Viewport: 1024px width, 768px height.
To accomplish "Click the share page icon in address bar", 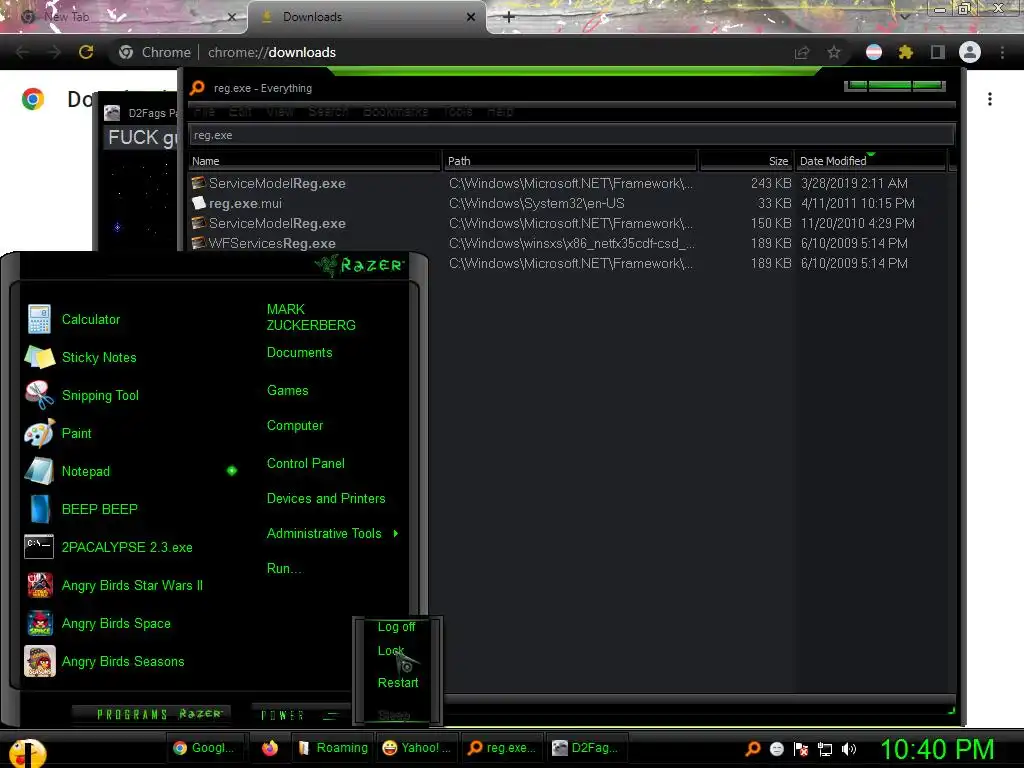I will pos(802,52).
